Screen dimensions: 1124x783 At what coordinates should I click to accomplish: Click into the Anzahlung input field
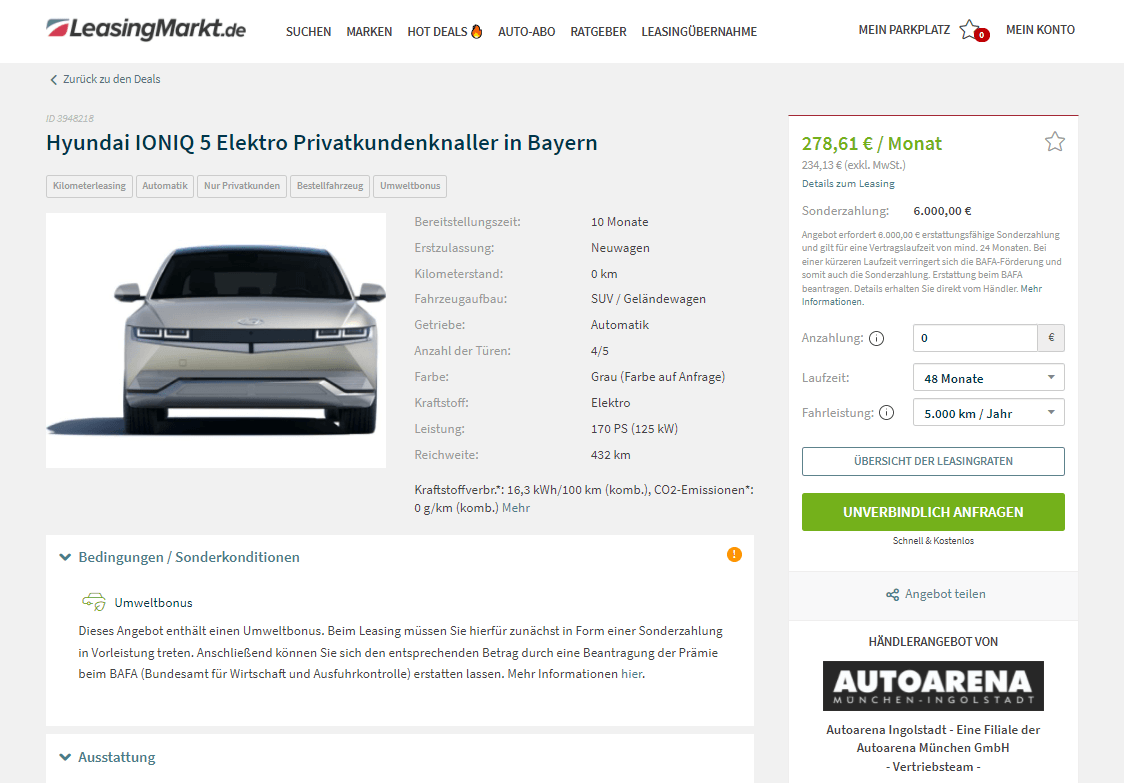point(975,338)
